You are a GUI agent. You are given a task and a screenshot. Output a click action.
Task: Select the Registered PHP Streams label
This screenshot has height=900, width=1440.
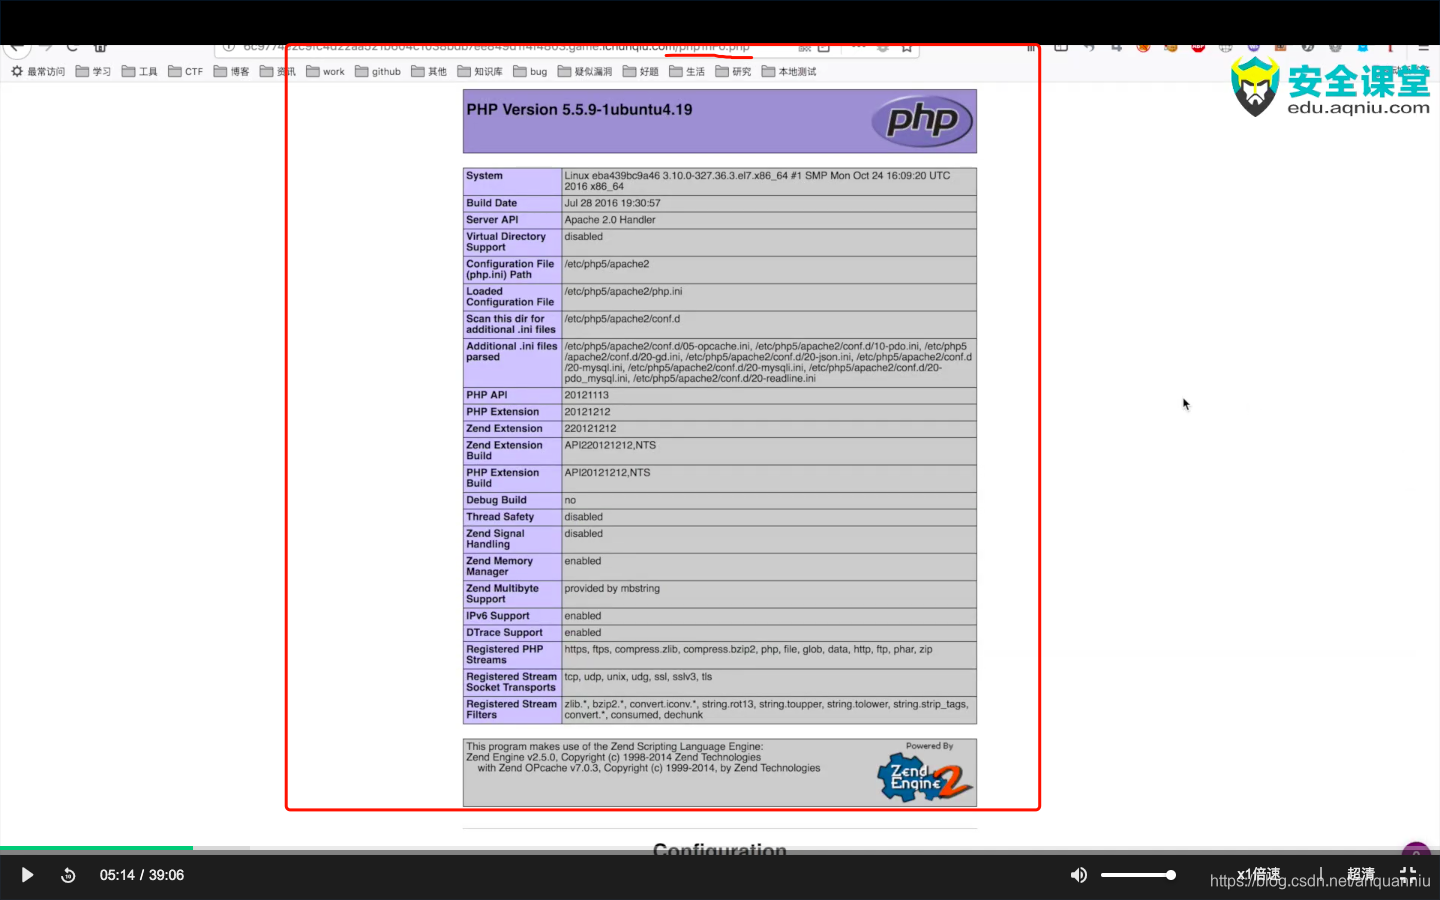505,655
